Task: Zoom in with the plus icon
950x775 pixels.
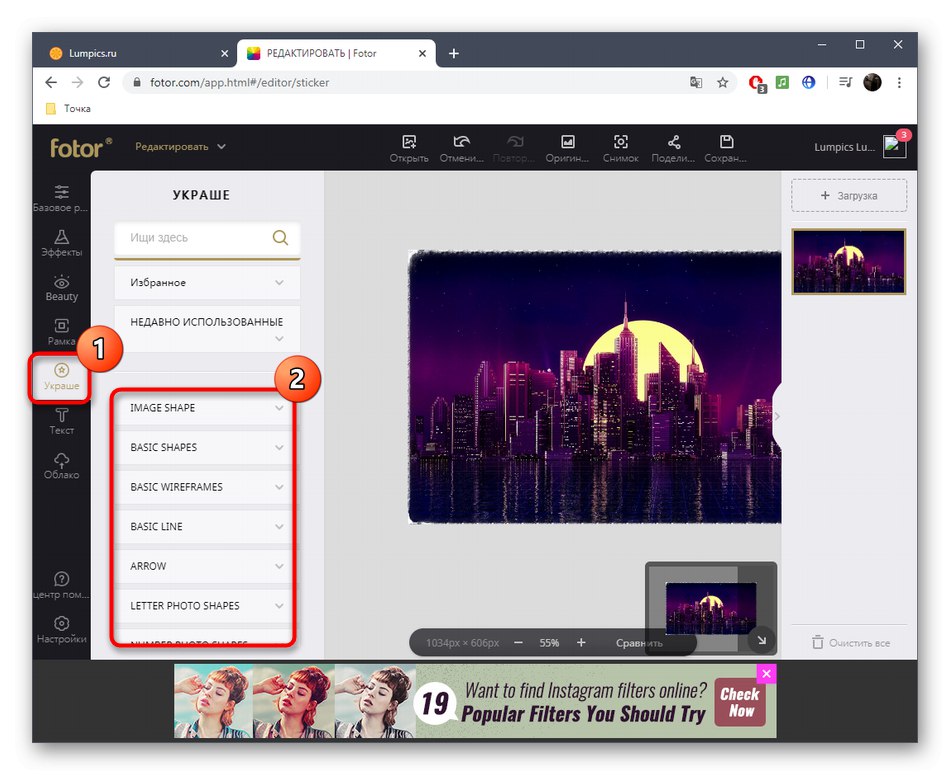Action: coord(581,642)
